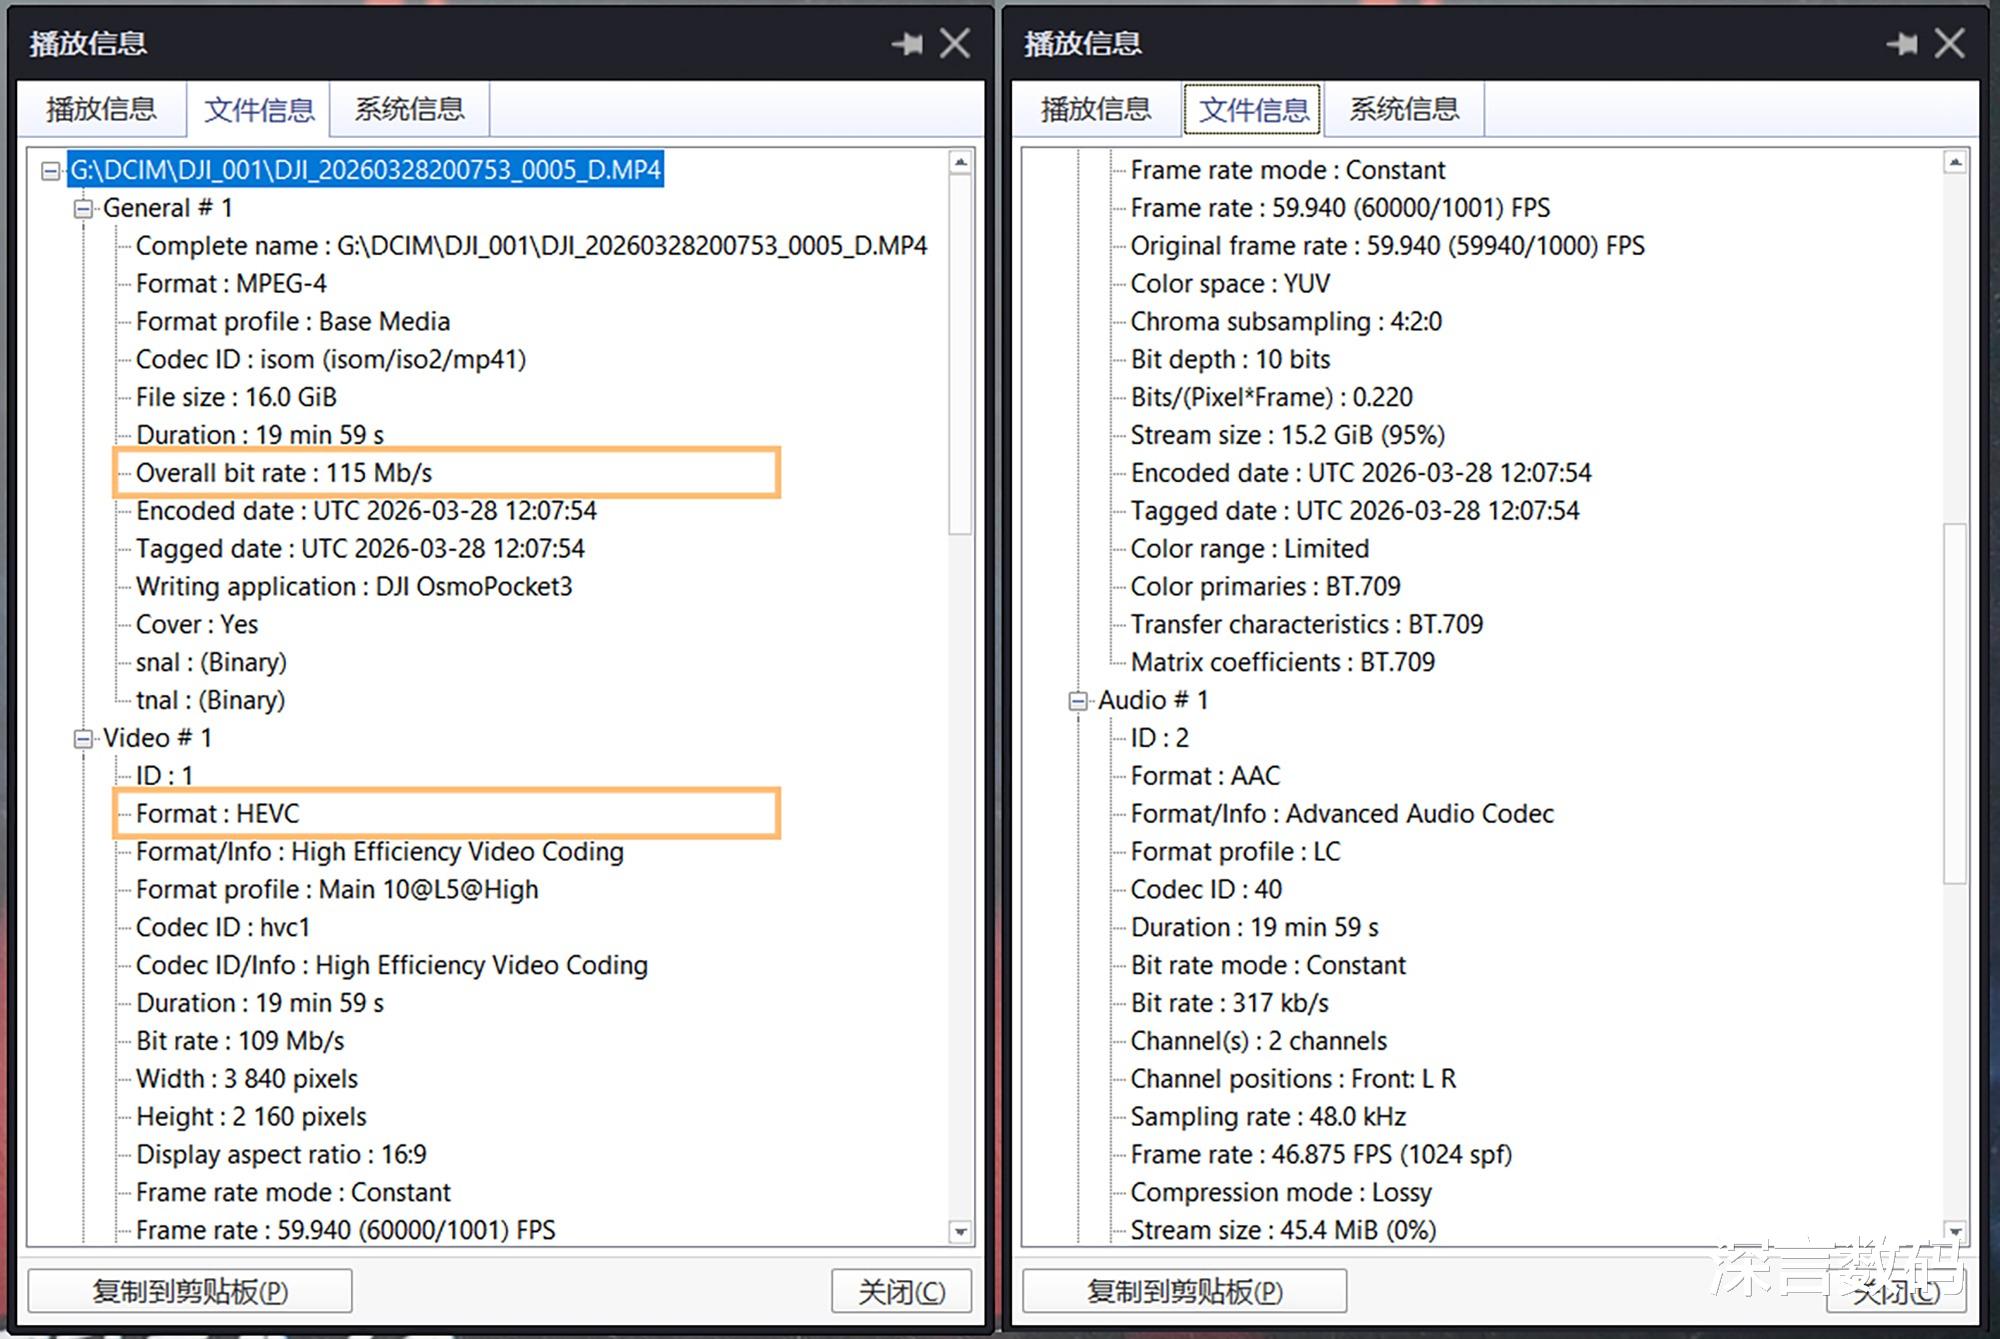Click 复制到剪贴板 button in left window

190,1291
